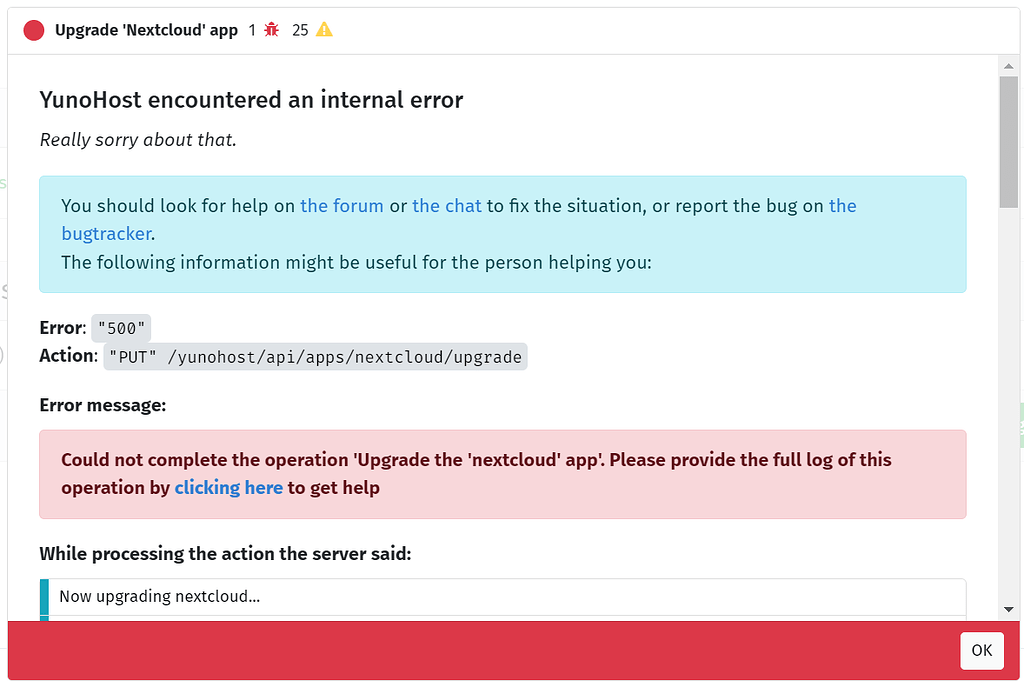Click the "YunoHost encountered an internal error" heading
1024x681 pixels.
pos(251,100)
